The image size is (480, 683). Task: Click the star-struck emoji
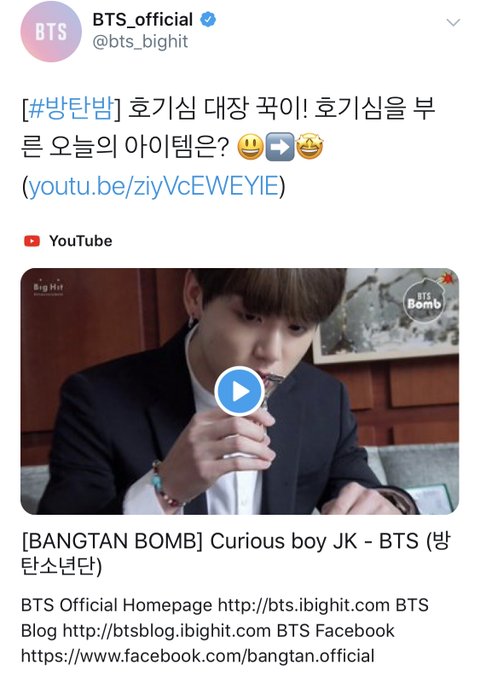coord(309,147)
